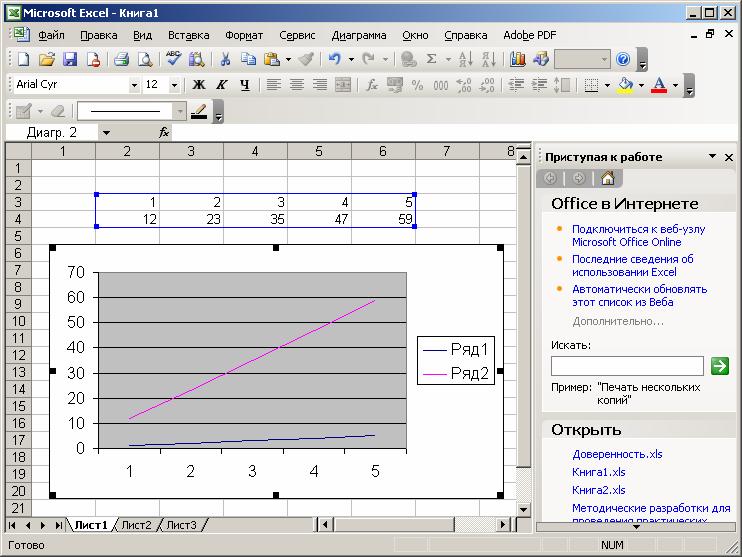Click the Percent Style icon
The height and width of the screenshot is (557, 742).
pos(417,85)
